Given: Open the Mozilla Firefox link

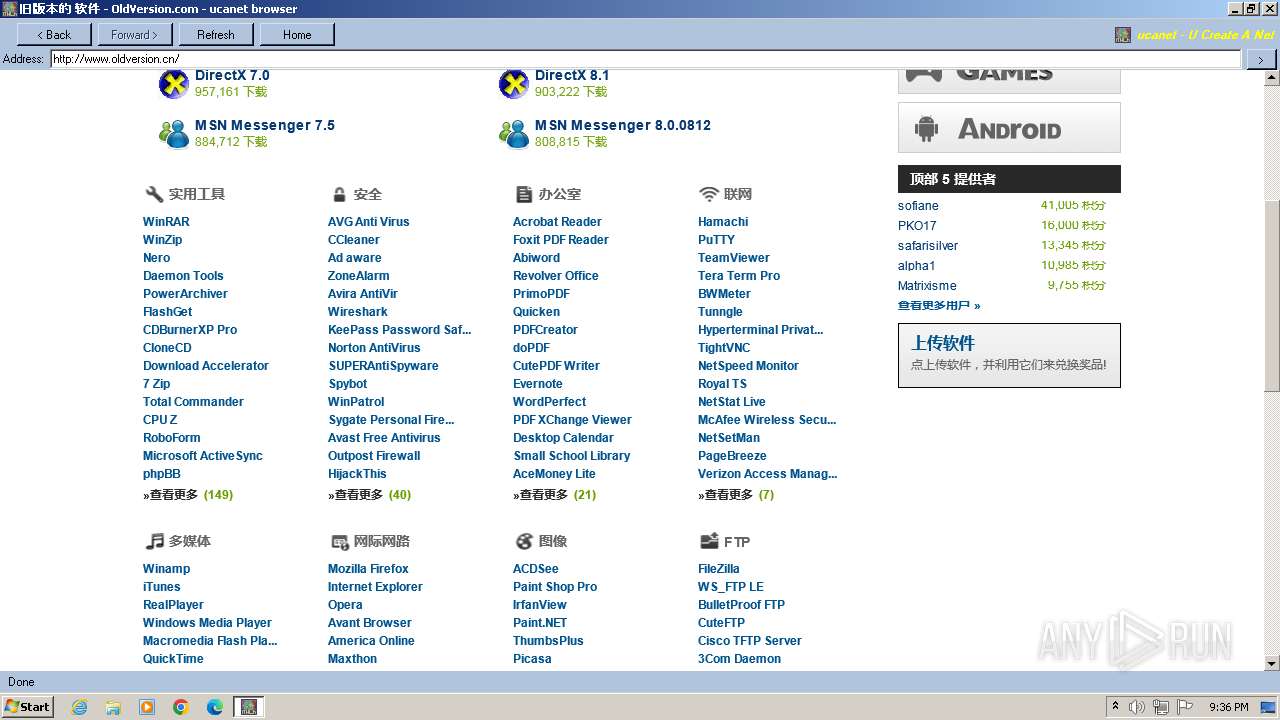Looking at the screenshot, I should [x=368, y=569].
